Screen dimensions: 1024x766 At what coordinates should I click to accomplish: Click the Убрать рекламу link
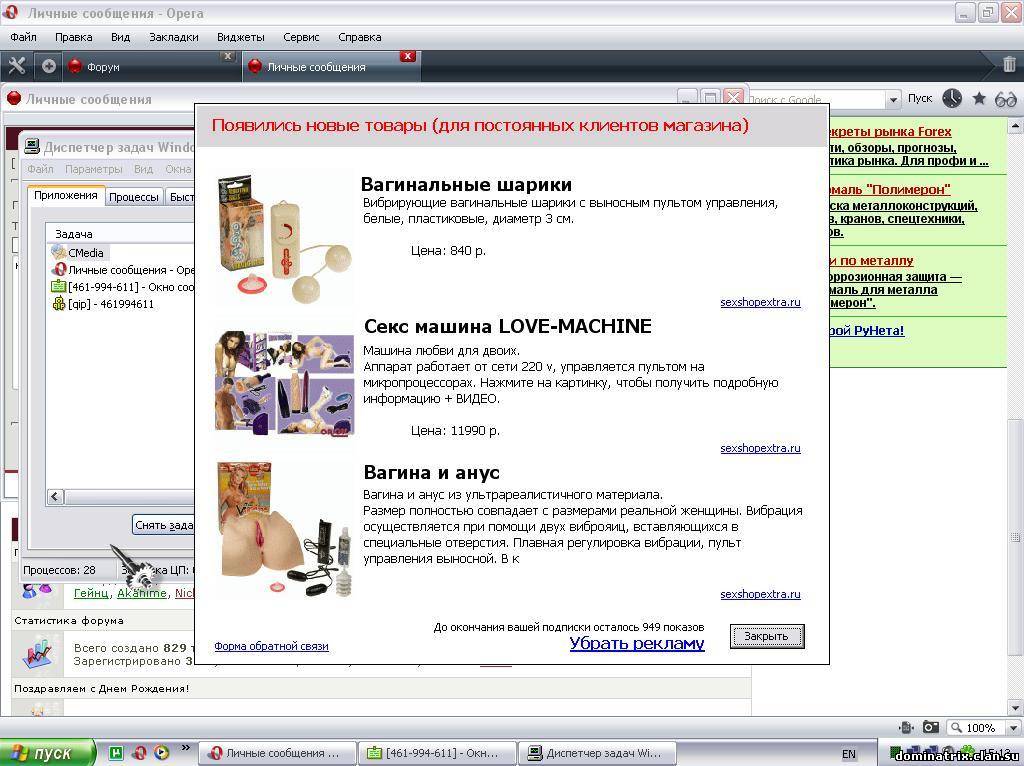(x=636, y=643)
